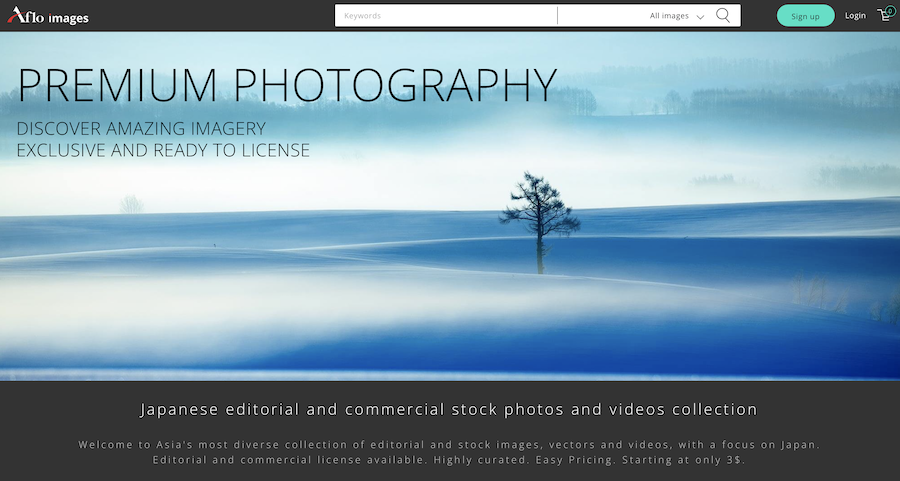Click the DISCOVER AMAZING IMAGERY text
Screen dimensions: 900x481
pyautogui.click(x=141, y=128)
